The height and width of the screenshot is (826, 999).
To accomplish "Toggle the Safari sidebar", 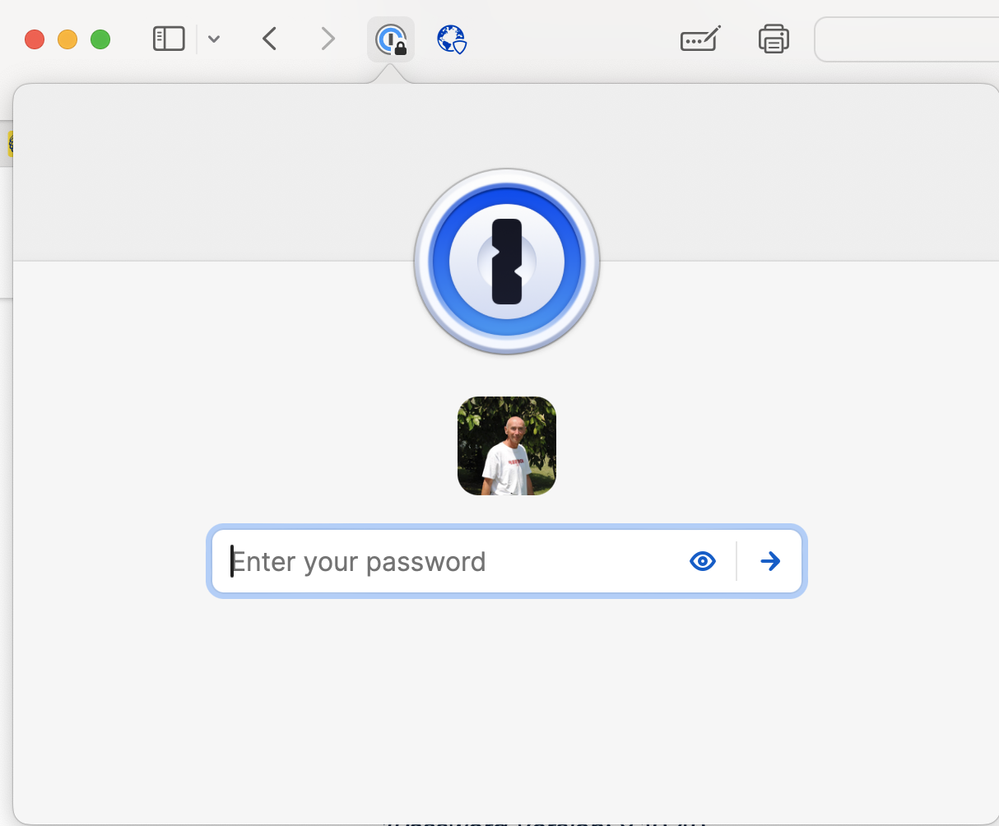I will 168,40.
